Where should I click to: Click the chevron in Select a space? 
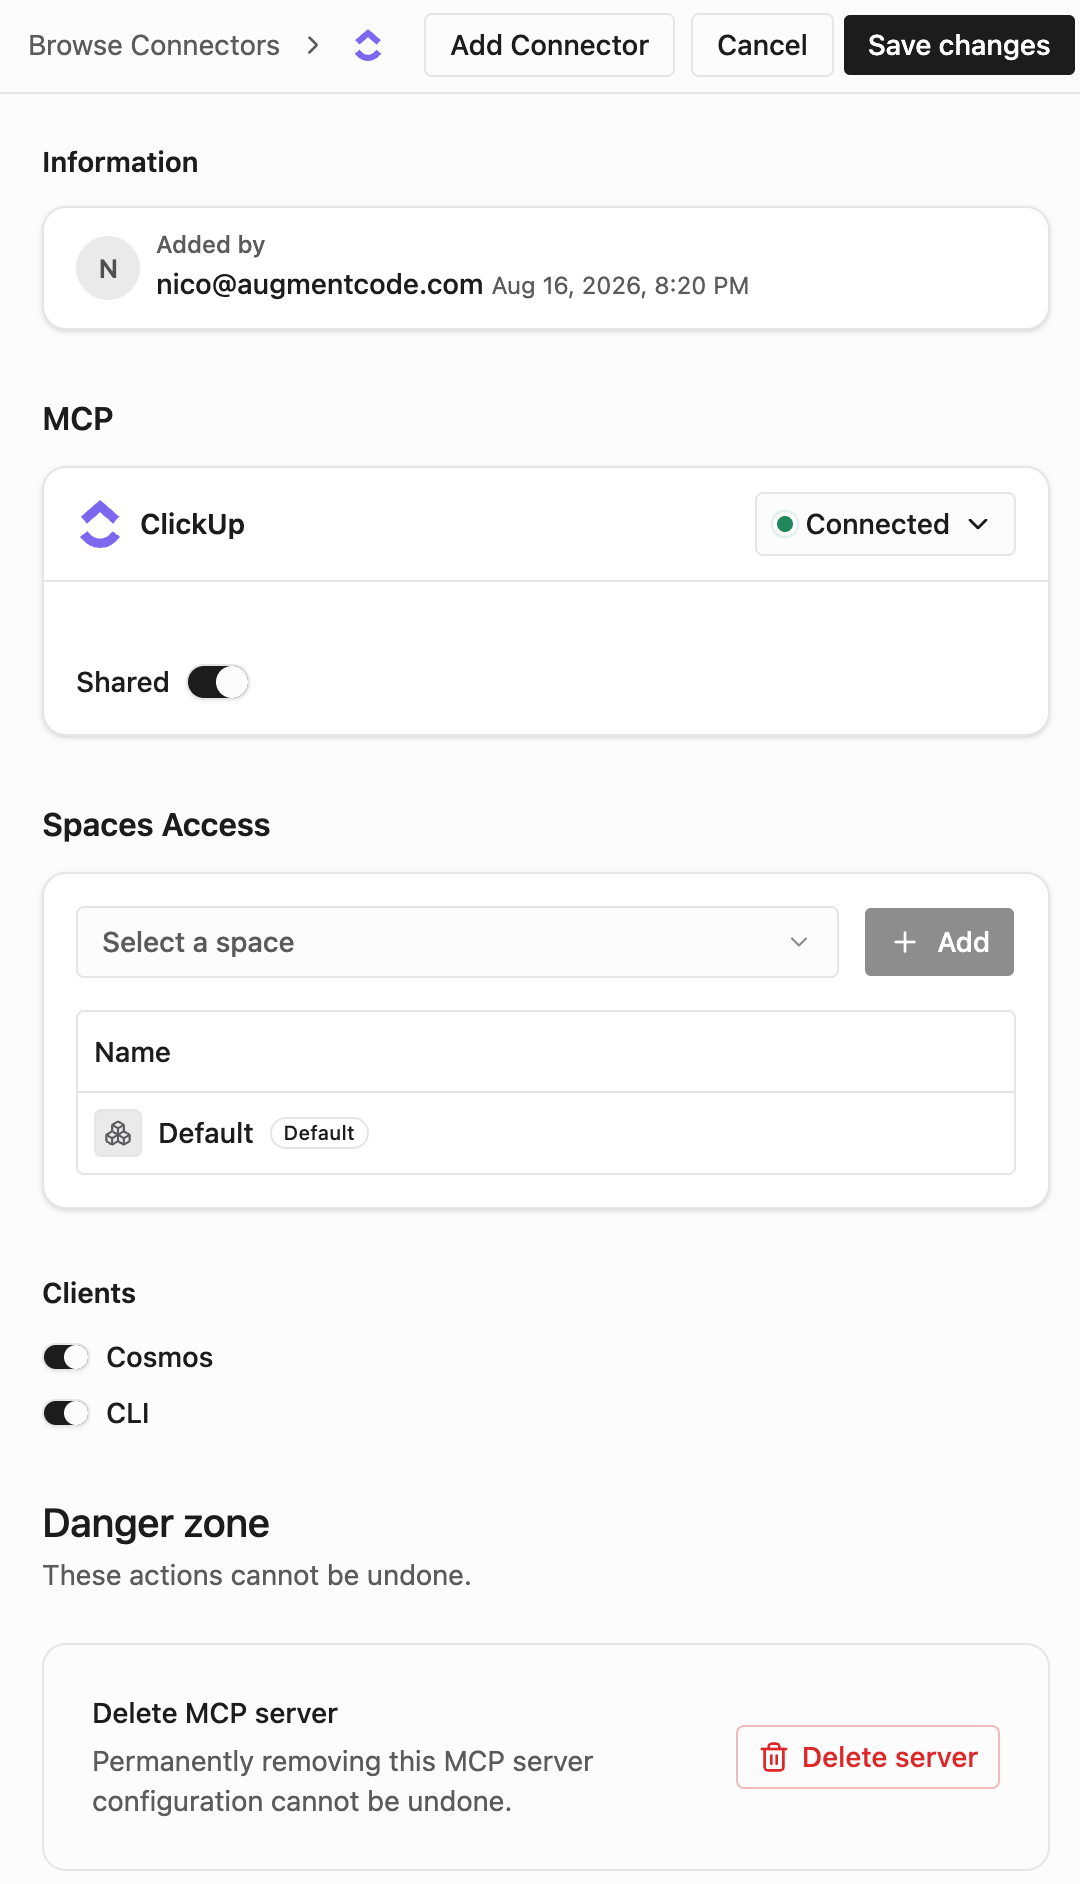[799, 942]
